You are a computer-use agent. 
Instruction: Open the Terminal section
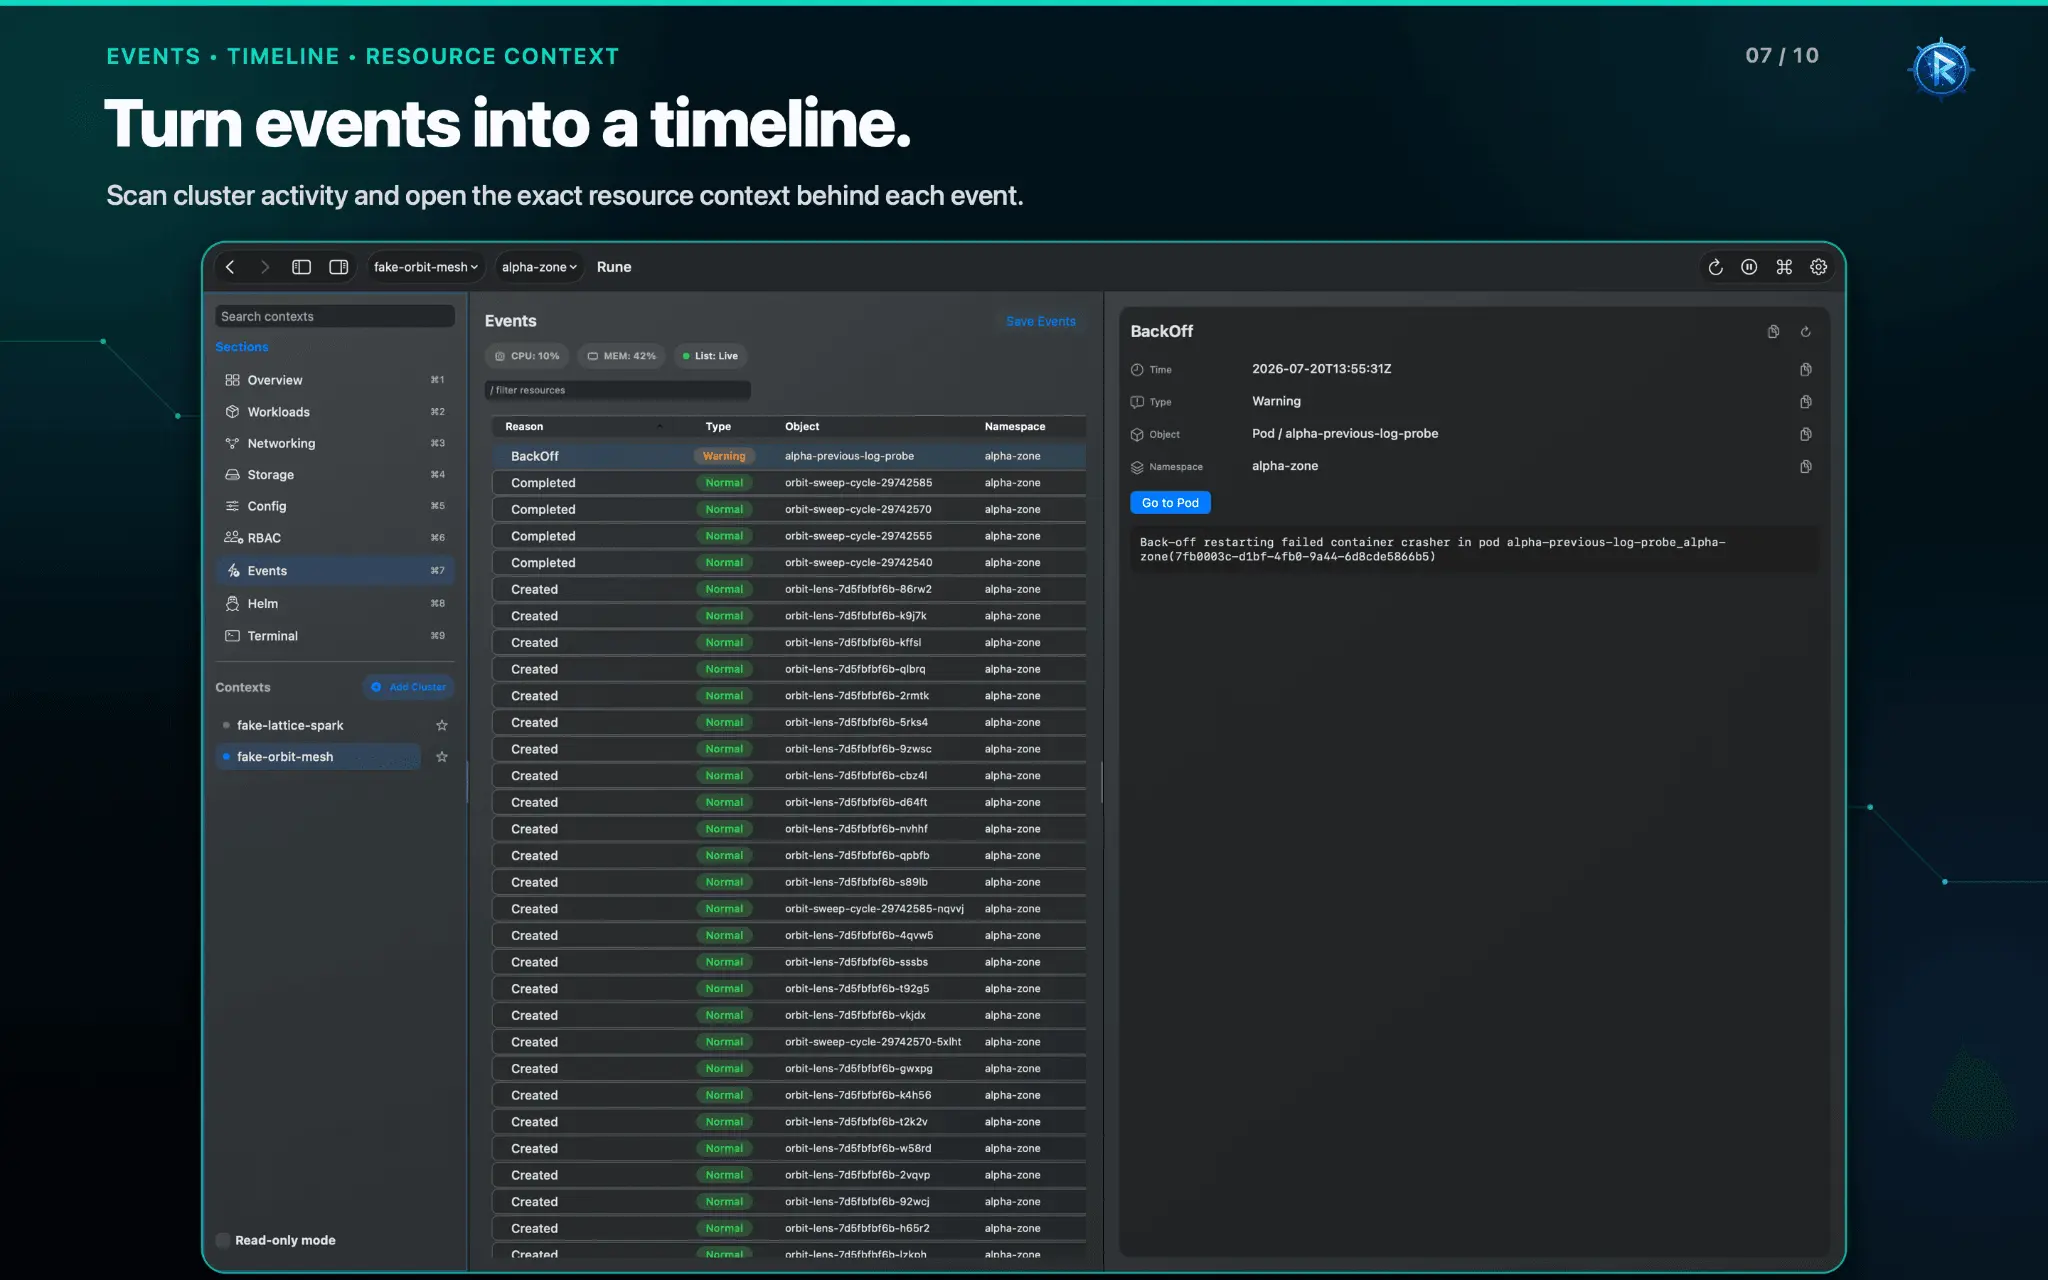(x=335, y=636)
